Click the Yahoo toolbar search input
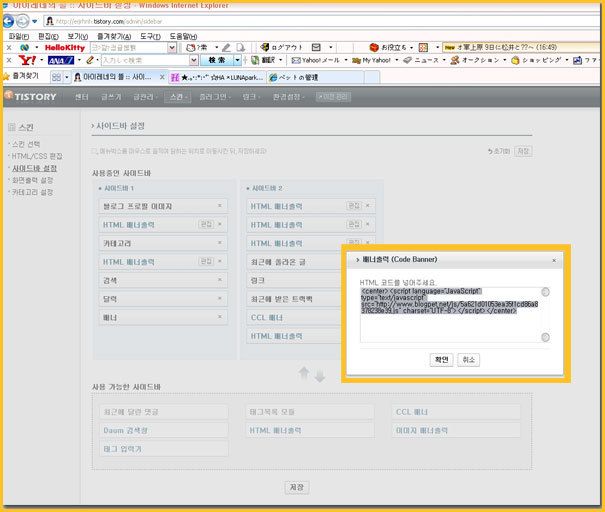605x512 pixels. [145, 60]
